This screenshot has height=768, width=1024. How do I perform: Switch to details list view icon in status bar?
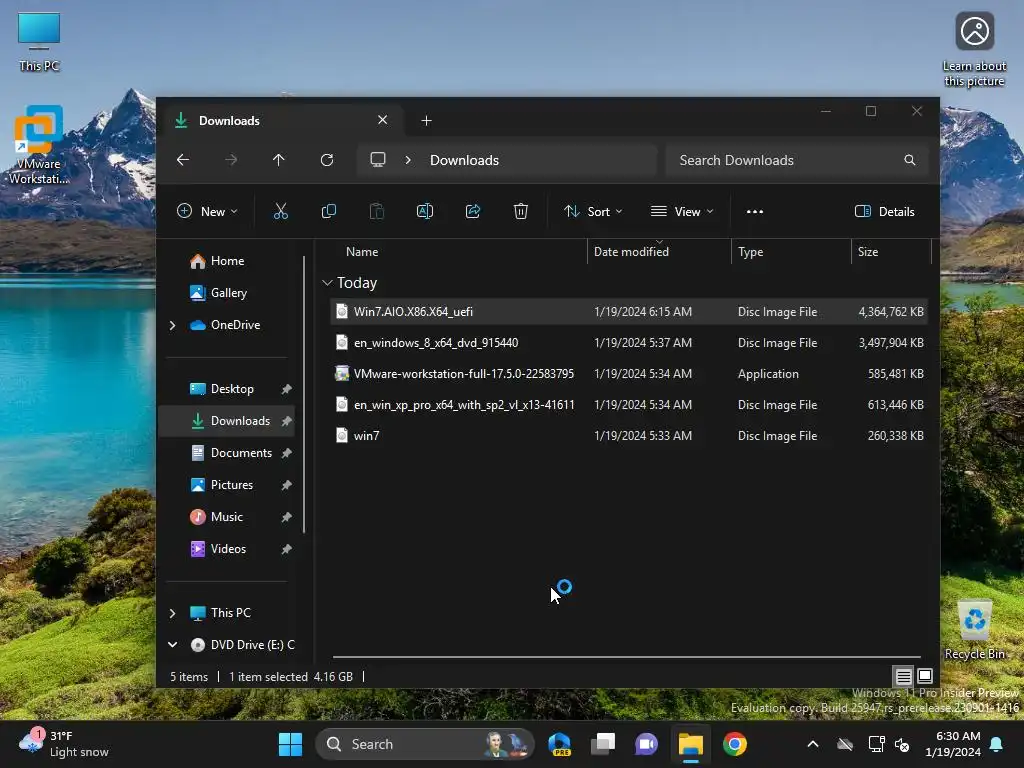[x=903, y=677]
